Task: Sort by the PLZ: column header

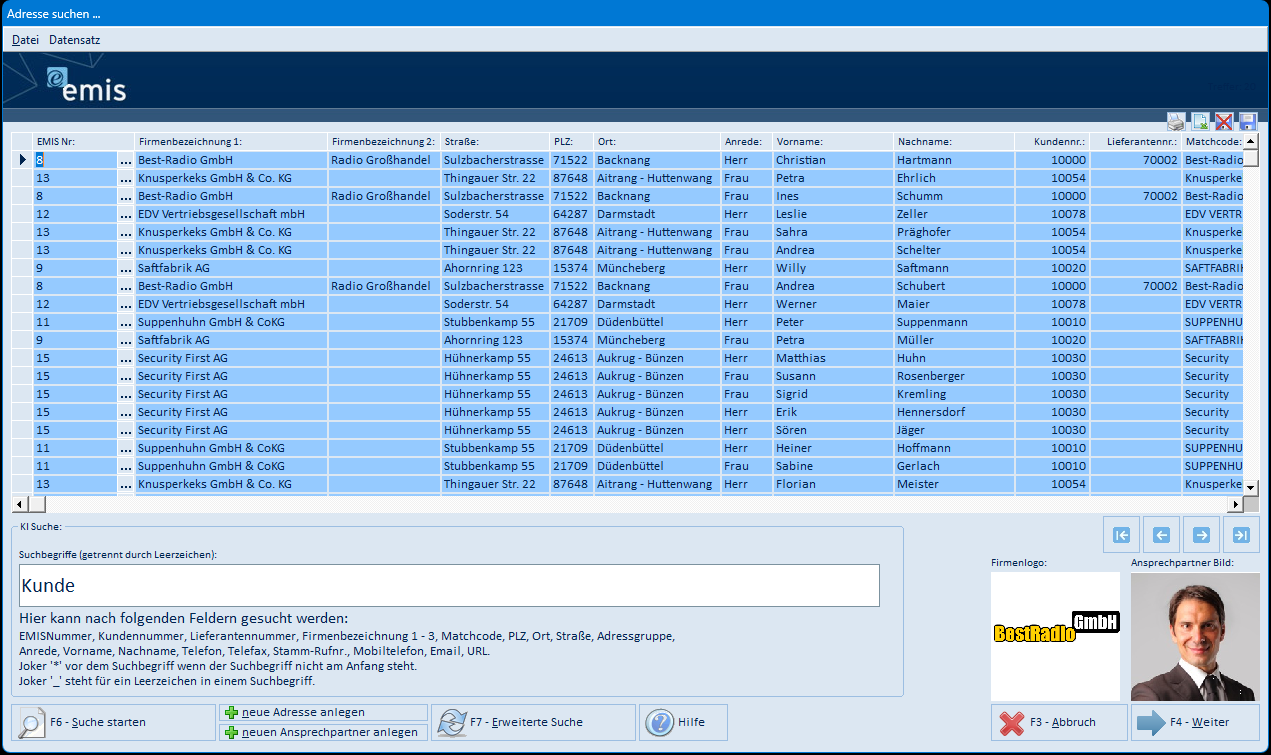Action: (x=572, y=142)
